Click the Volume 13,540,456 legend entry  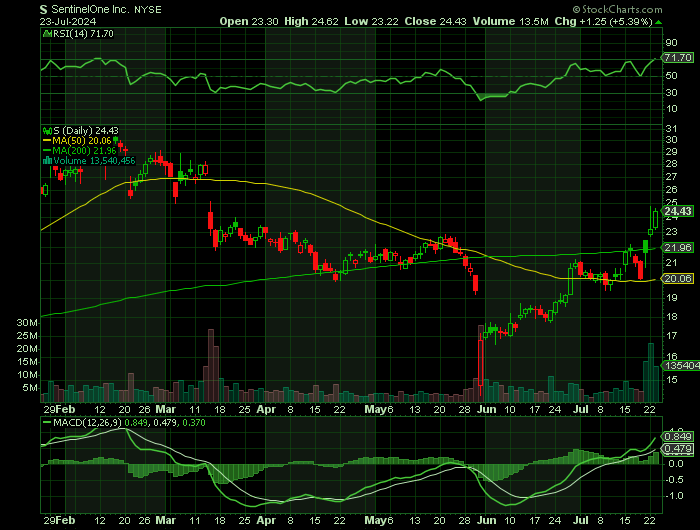coord(94,161)
